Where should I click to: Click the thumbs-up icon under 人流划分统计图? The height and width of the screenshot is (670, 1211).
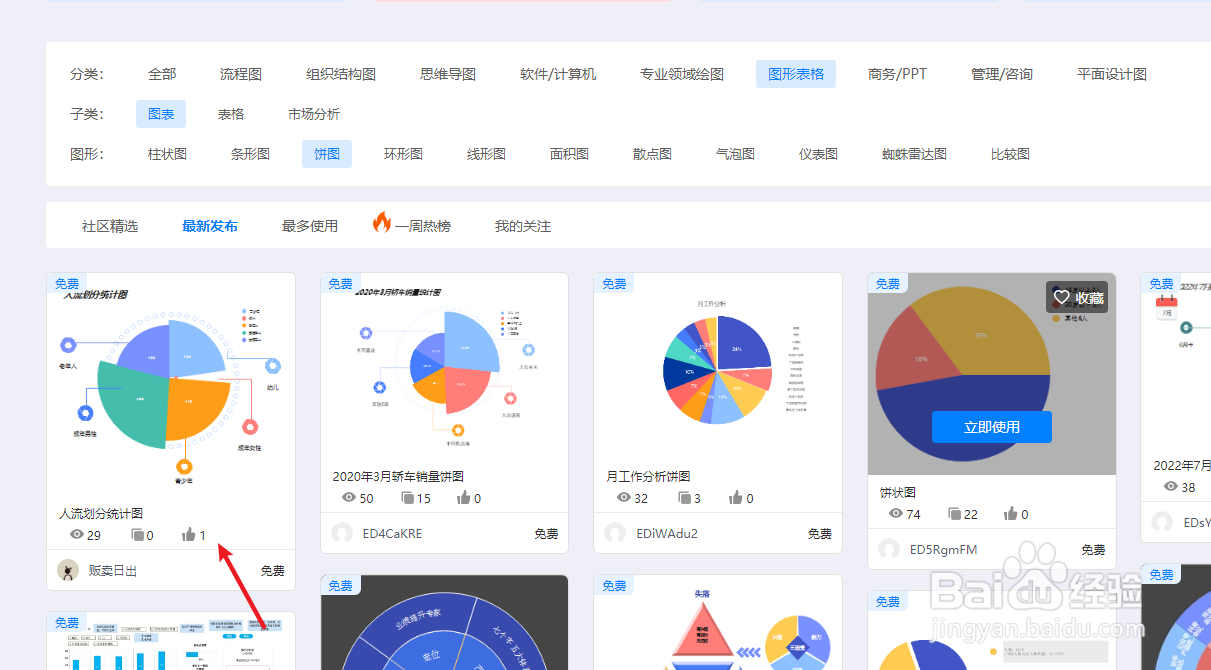tap(189, 534)
